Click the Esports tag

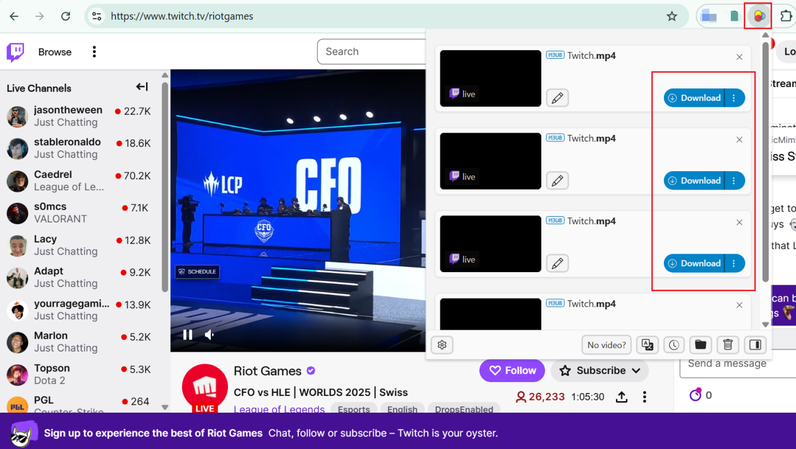click(354, 409)
